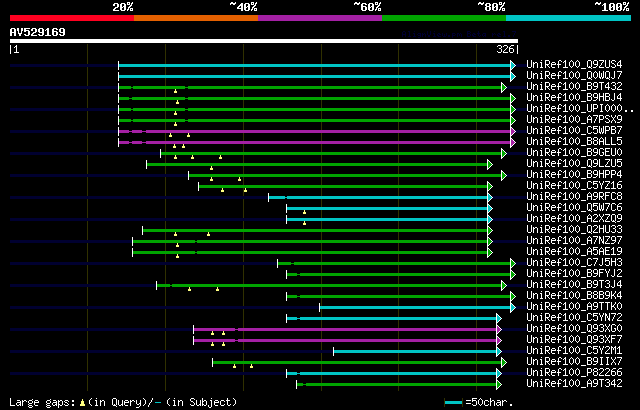Screen dimensions: 640x410
Task: Click the cyan arrowhead on Q5W7C6 row
Action: pyautogui.click(x=490, y=208)
